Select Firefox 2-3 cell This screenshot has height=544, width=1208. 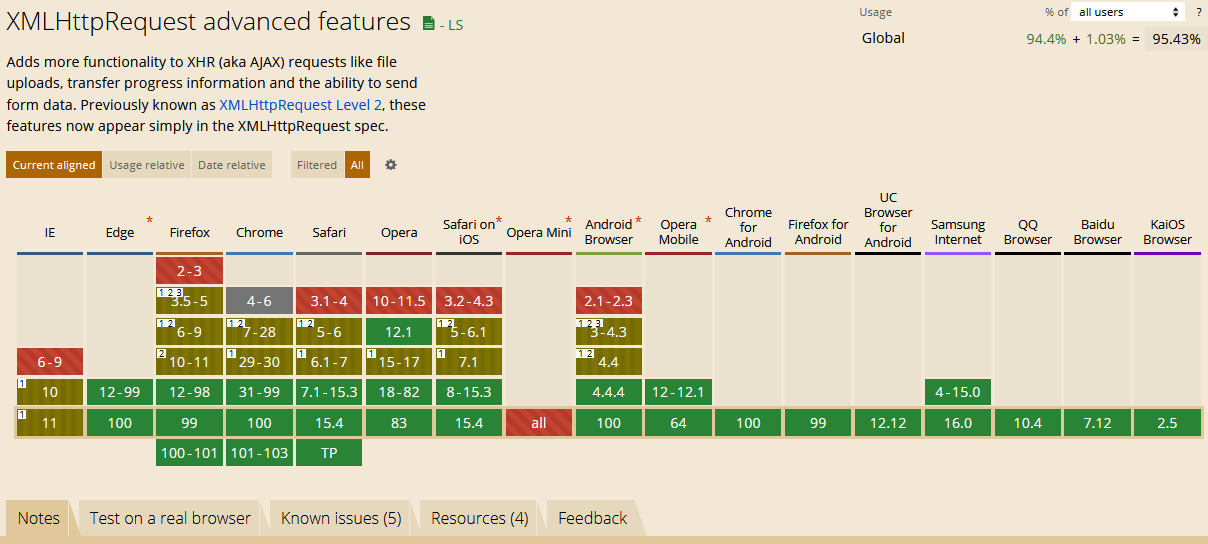click(x=189, y=271)
